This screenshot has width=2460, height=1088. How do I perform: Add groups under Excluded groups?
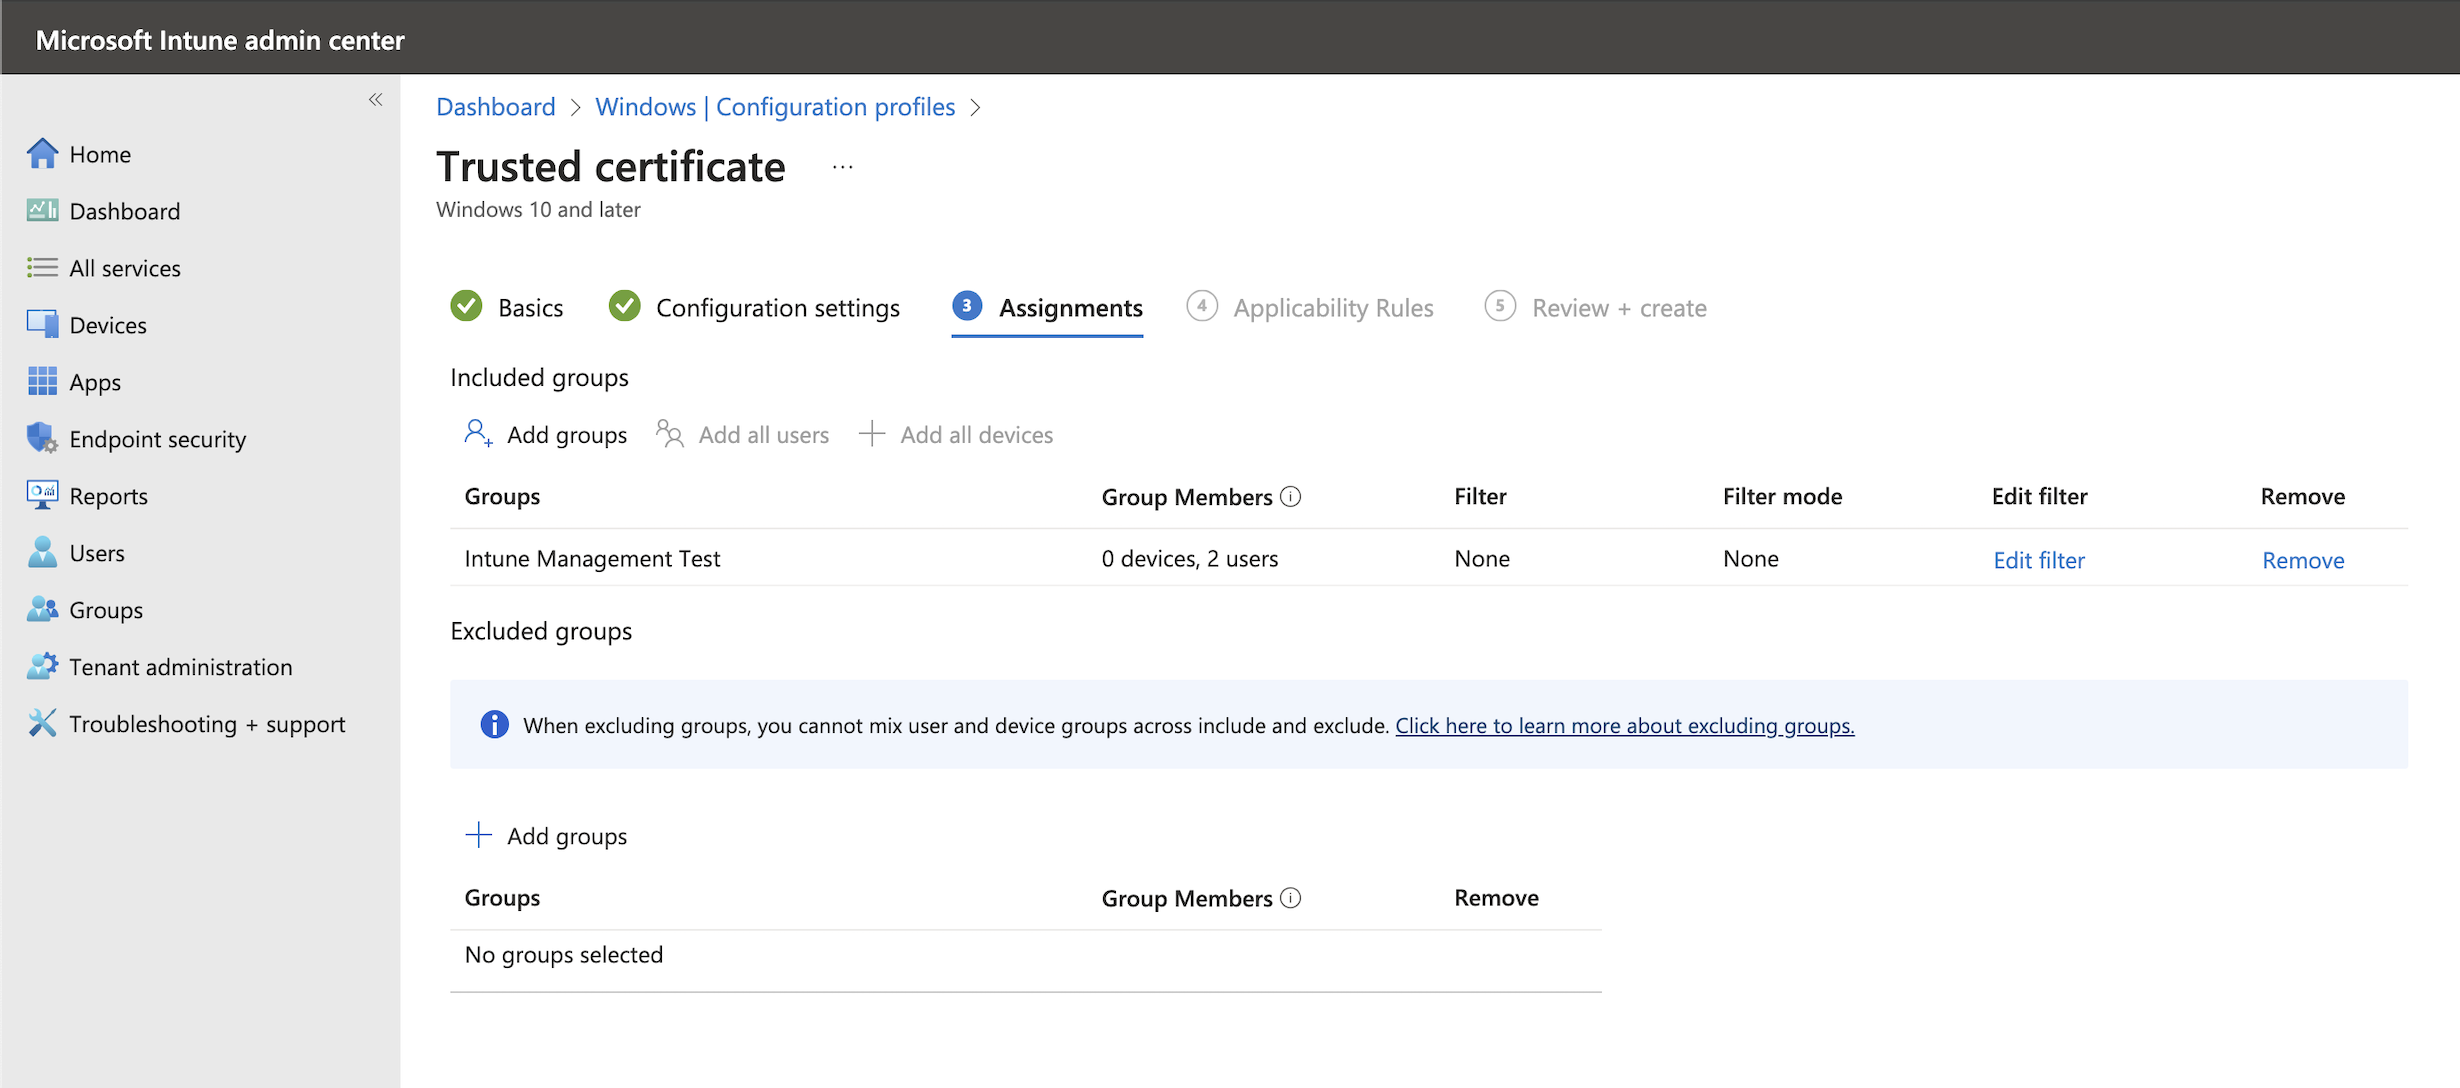pos(566,835)
